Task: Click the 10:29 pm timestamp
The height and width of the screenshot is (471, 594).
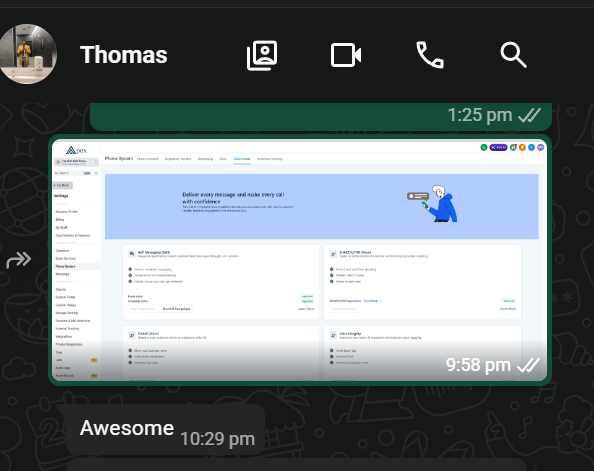Action: pyautogui.click(x=217, y=439)
